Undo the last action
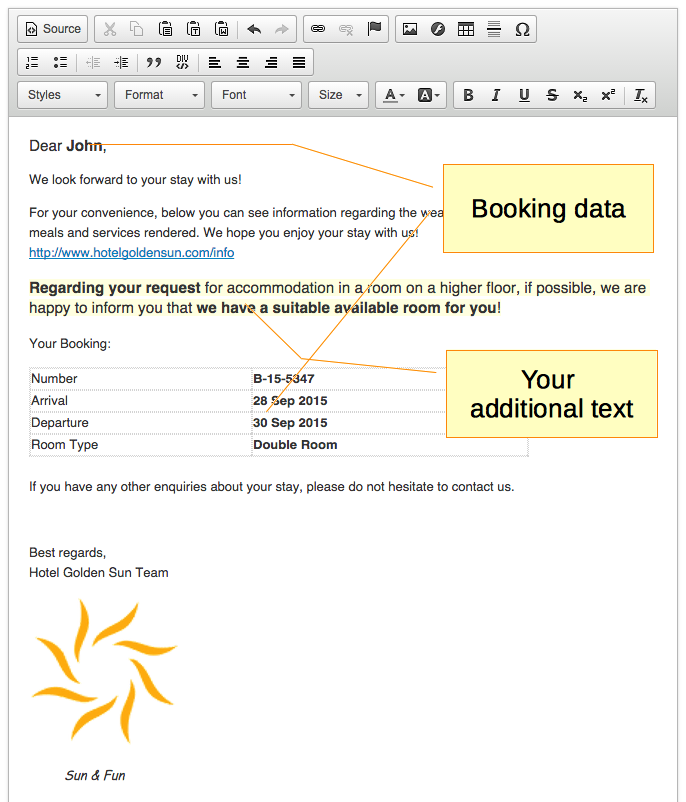The height and width of the screenshot is (802, 686). pyautogui.click(x=254, y=29)
